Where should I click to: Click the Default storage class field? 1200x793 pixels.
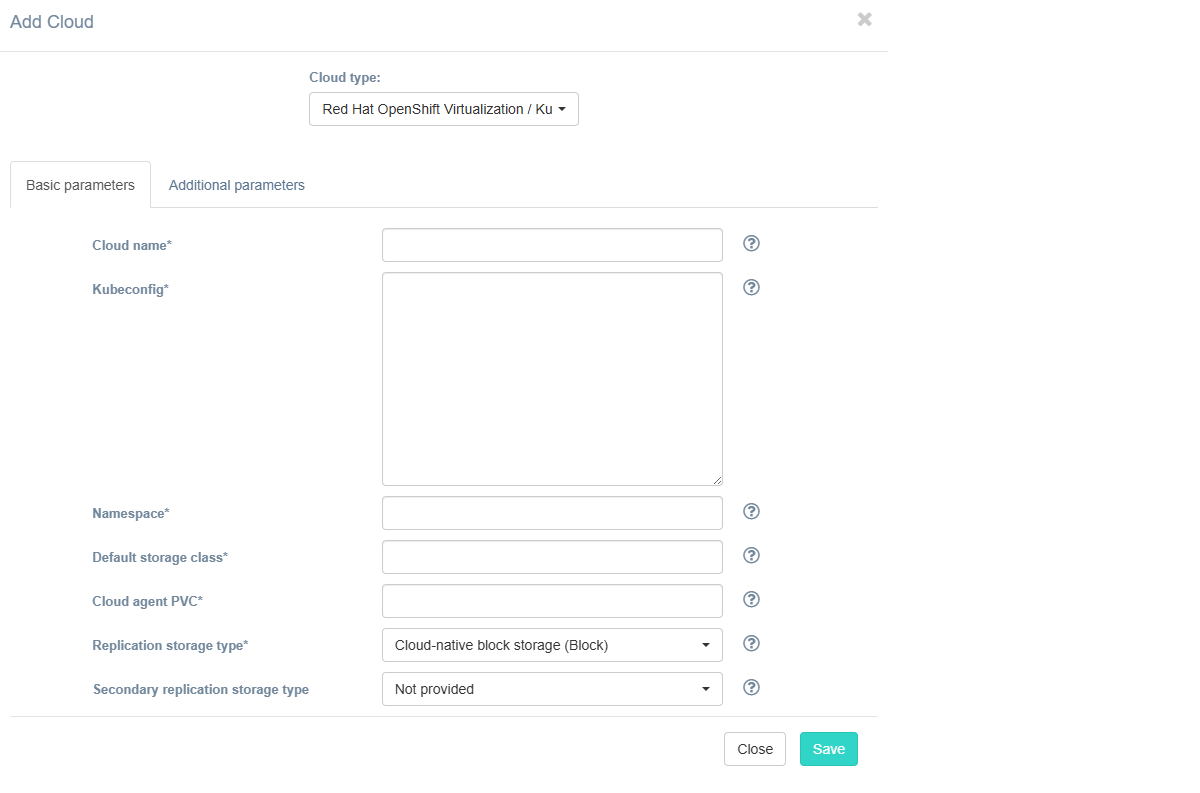[552, 557]
